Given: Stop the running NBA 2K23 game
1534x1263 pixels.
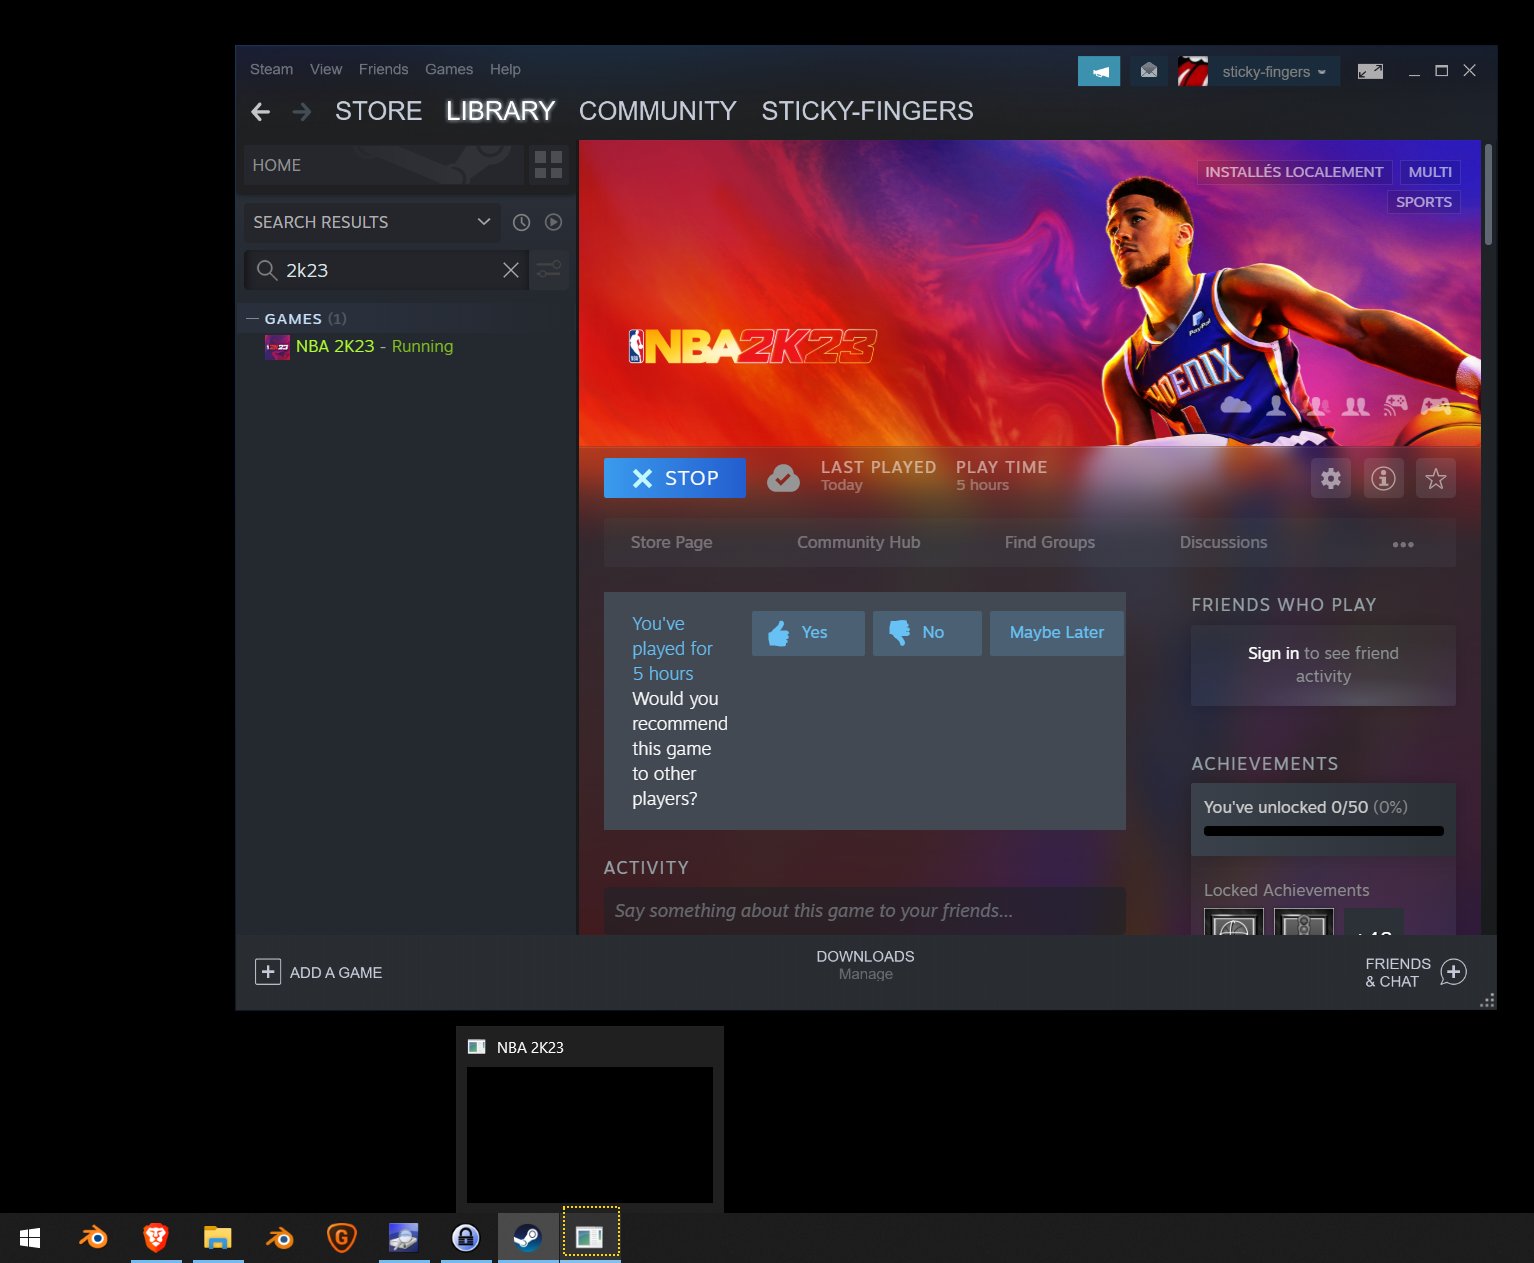Looking at the screenshot, I should pos(675,478).
